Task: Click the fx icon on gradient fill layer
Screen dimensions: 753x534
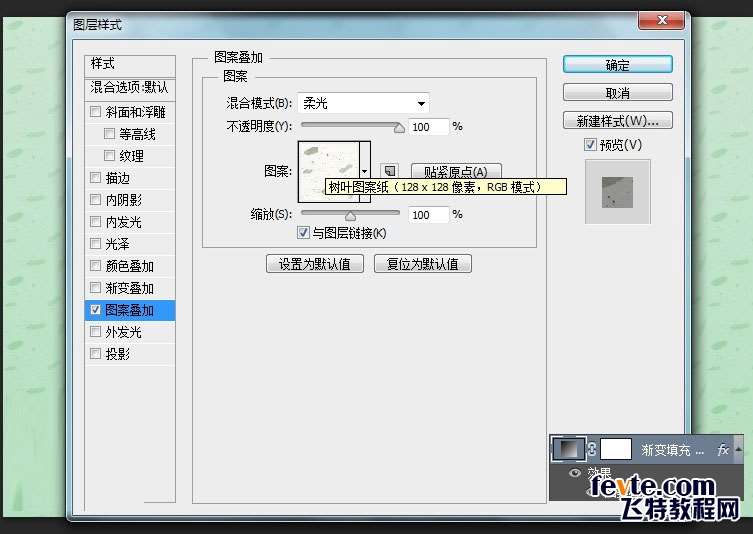Action: pyautogui.click(x=723, y=449)
